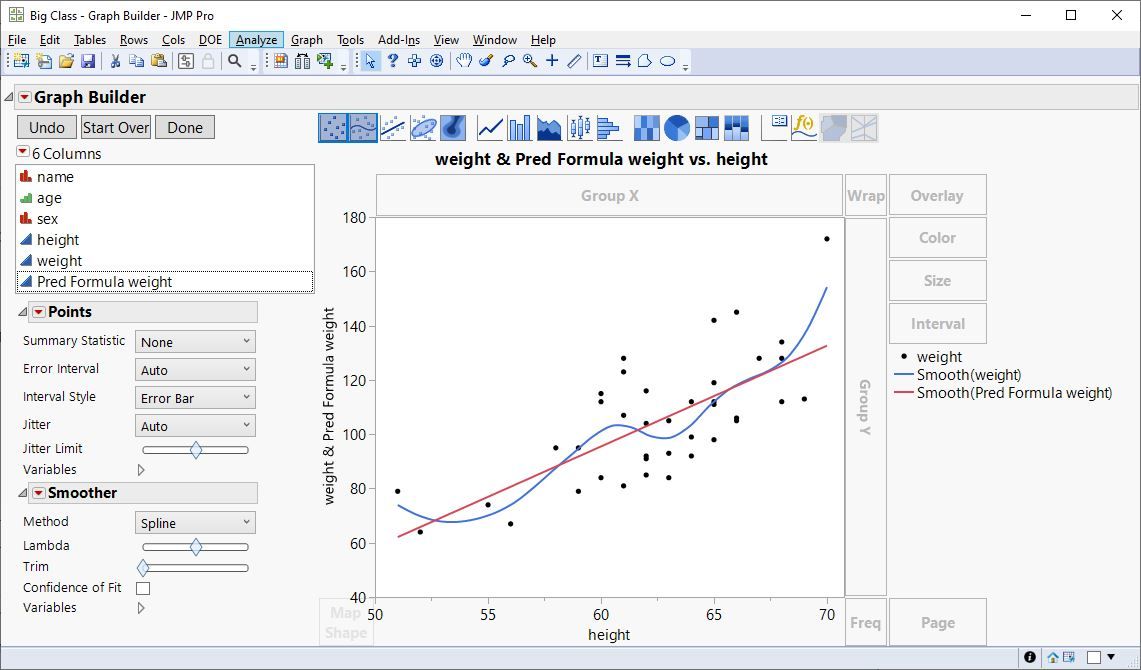The image size is (1141, 670).
Task: Activate the Grabber hand tool
Action: 464,61
